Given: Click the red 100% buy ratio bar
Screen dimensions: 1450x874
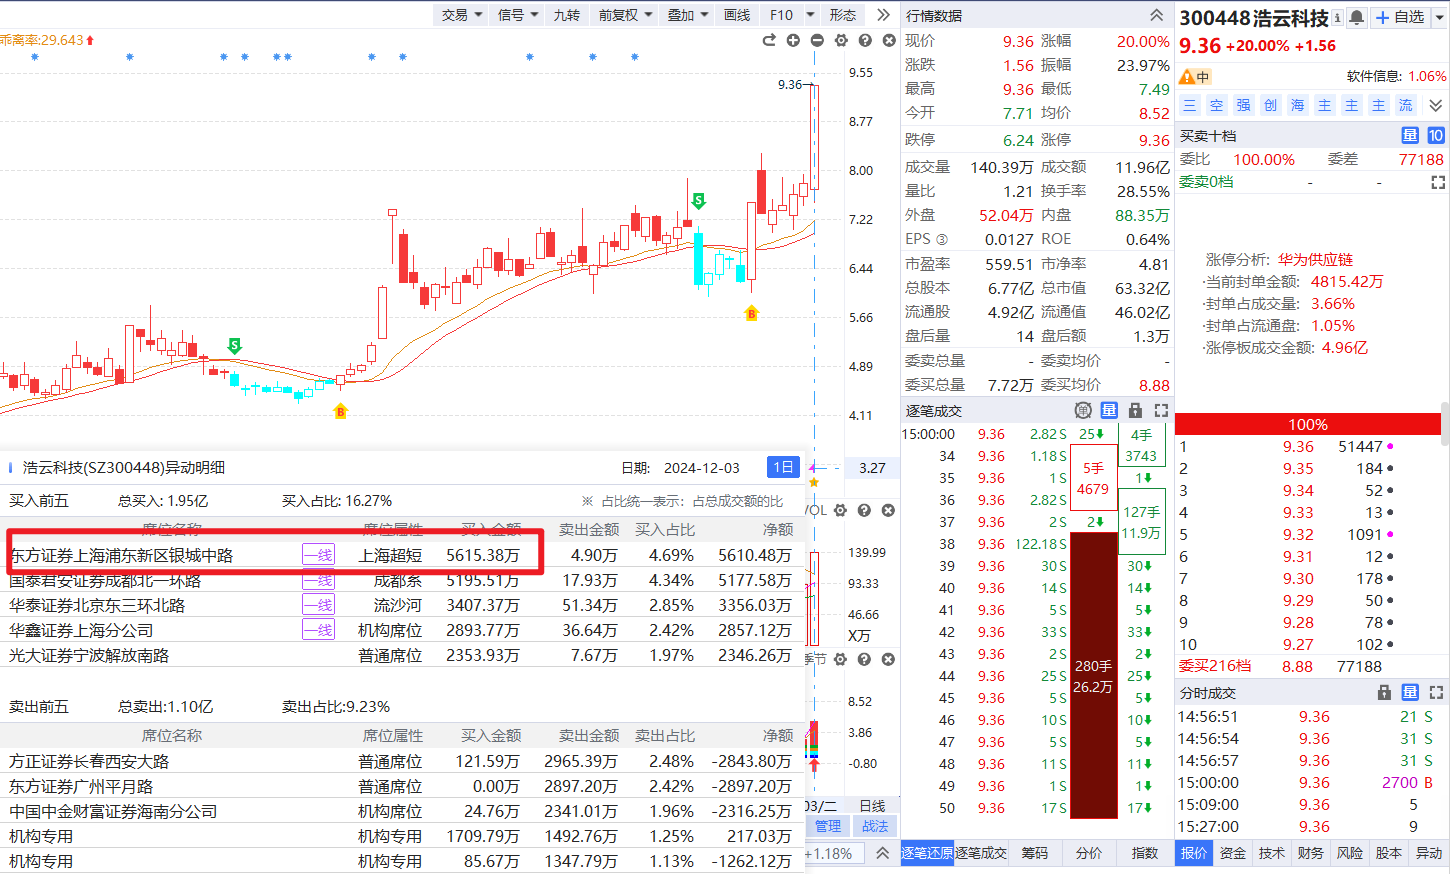Looking at the screenshot, I should tap(1308, 424).
